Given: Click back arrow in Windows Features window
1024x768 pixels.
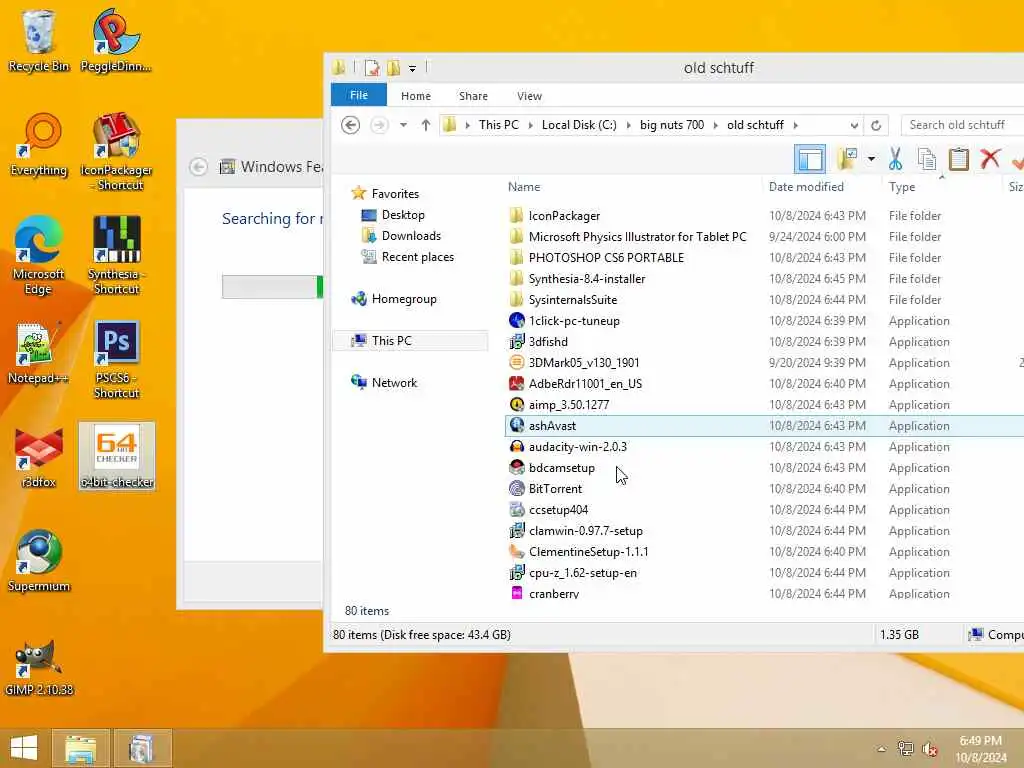Looking at the screenshot, I should (x=199, y=167).
